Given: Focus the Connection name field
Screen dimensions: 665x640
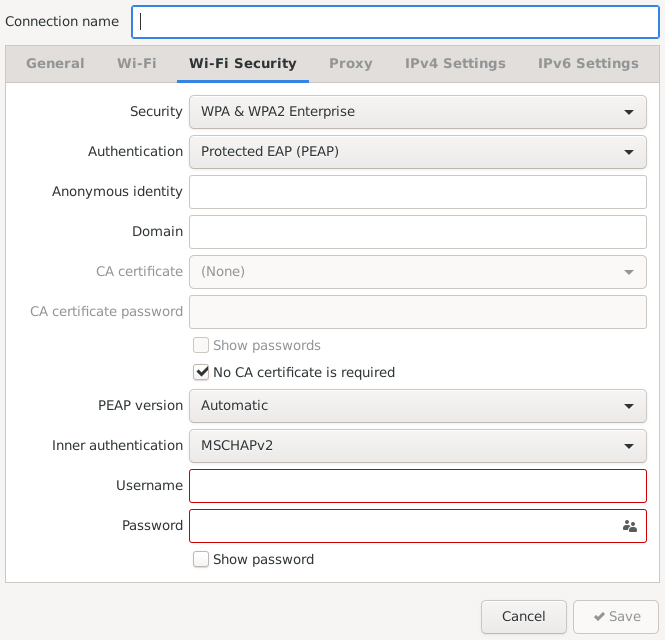Looking at the screenshot, I should pos(395,22).
